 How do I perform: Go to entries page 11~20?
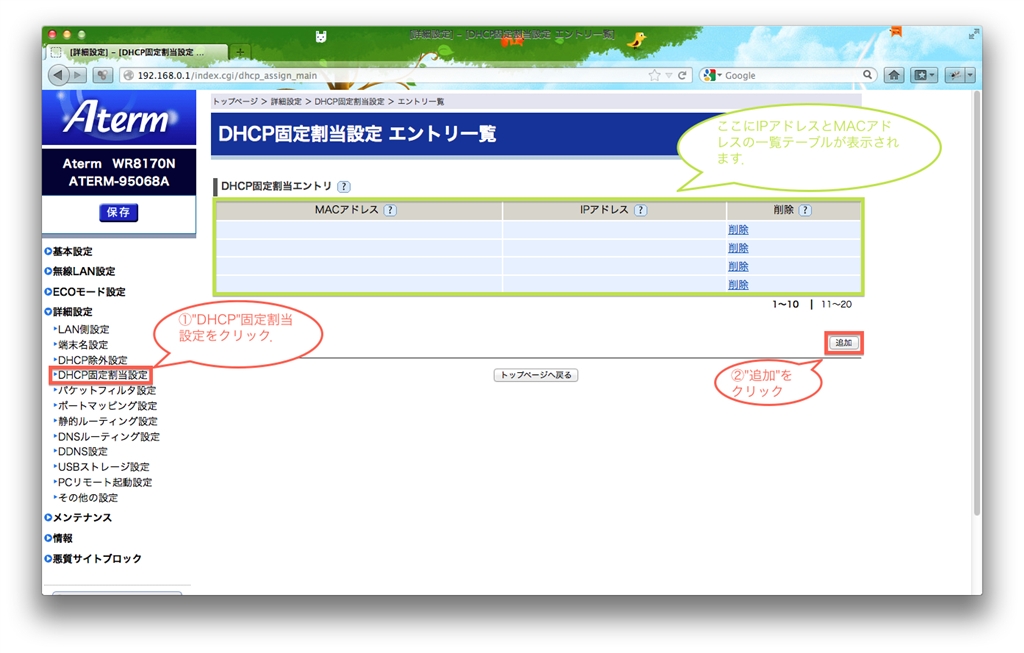pos(835,304)
